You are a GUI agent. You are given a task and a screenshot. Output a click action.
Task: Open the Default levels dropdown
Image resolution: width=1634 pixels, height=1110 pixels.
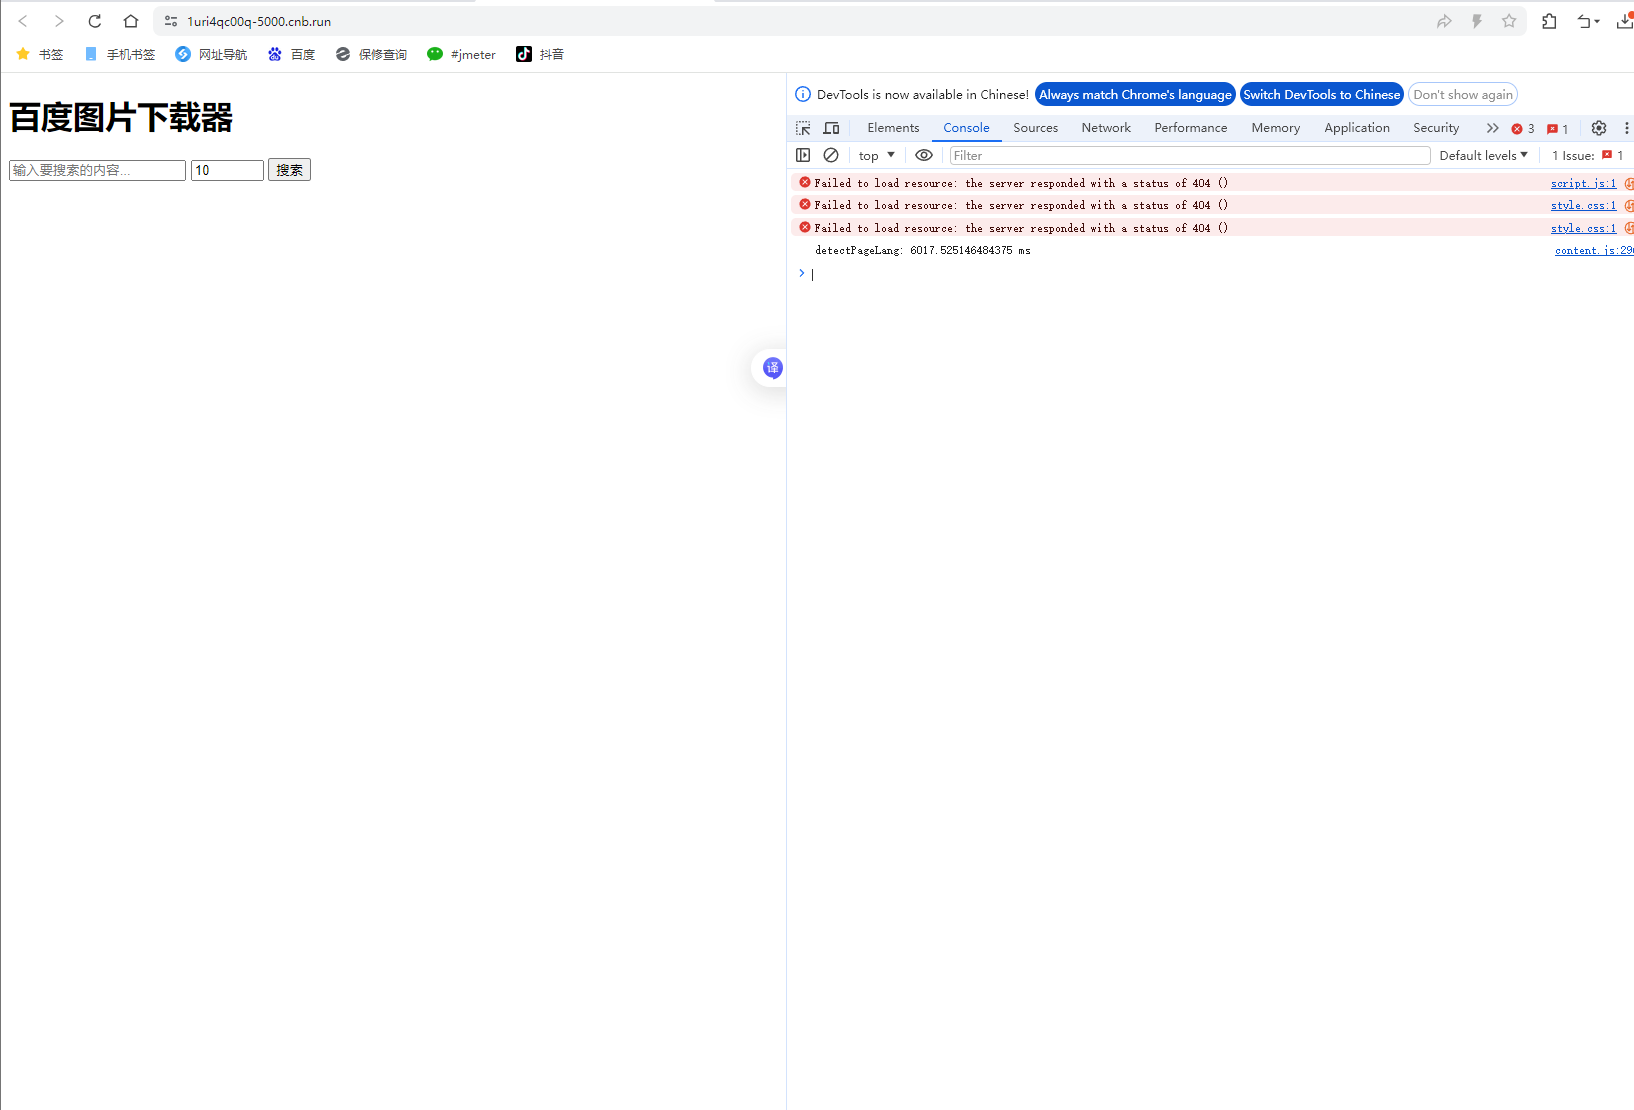point(1484,155)
